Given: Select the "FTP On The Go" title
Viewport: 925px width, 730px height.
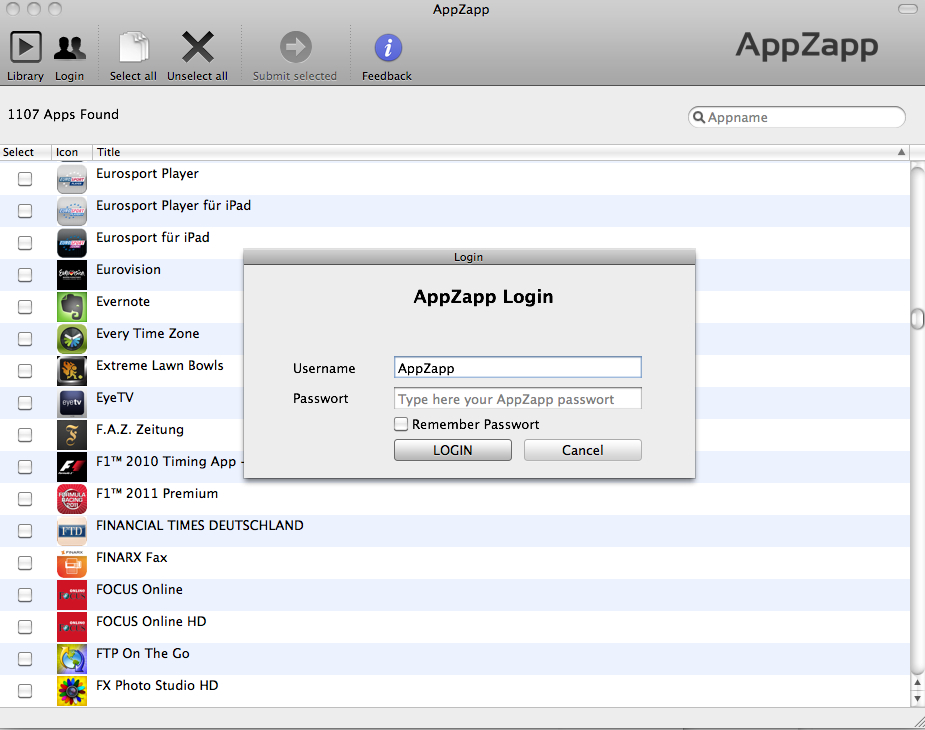Looking at the screenshot, I should pyautogui.click(x=143, y=653).
